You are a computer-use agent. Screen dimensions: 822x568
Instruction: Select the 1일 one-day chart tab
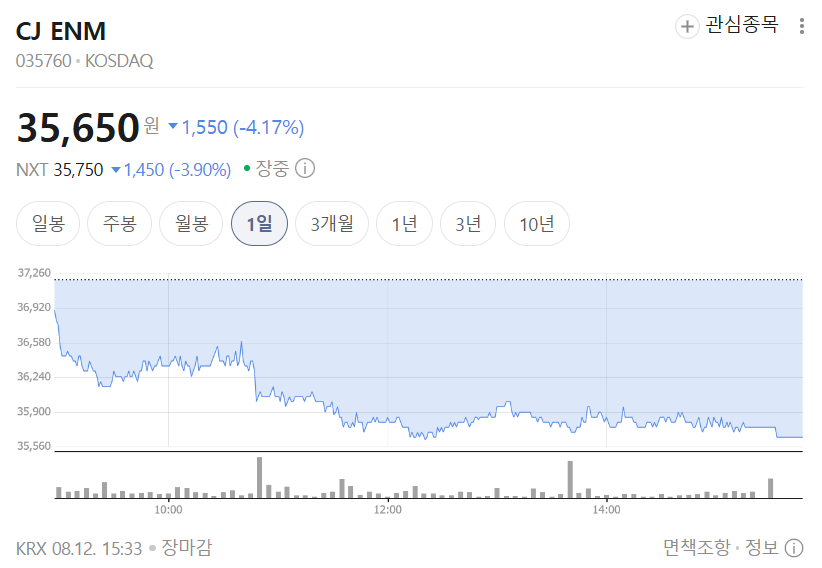pos(259,224)
